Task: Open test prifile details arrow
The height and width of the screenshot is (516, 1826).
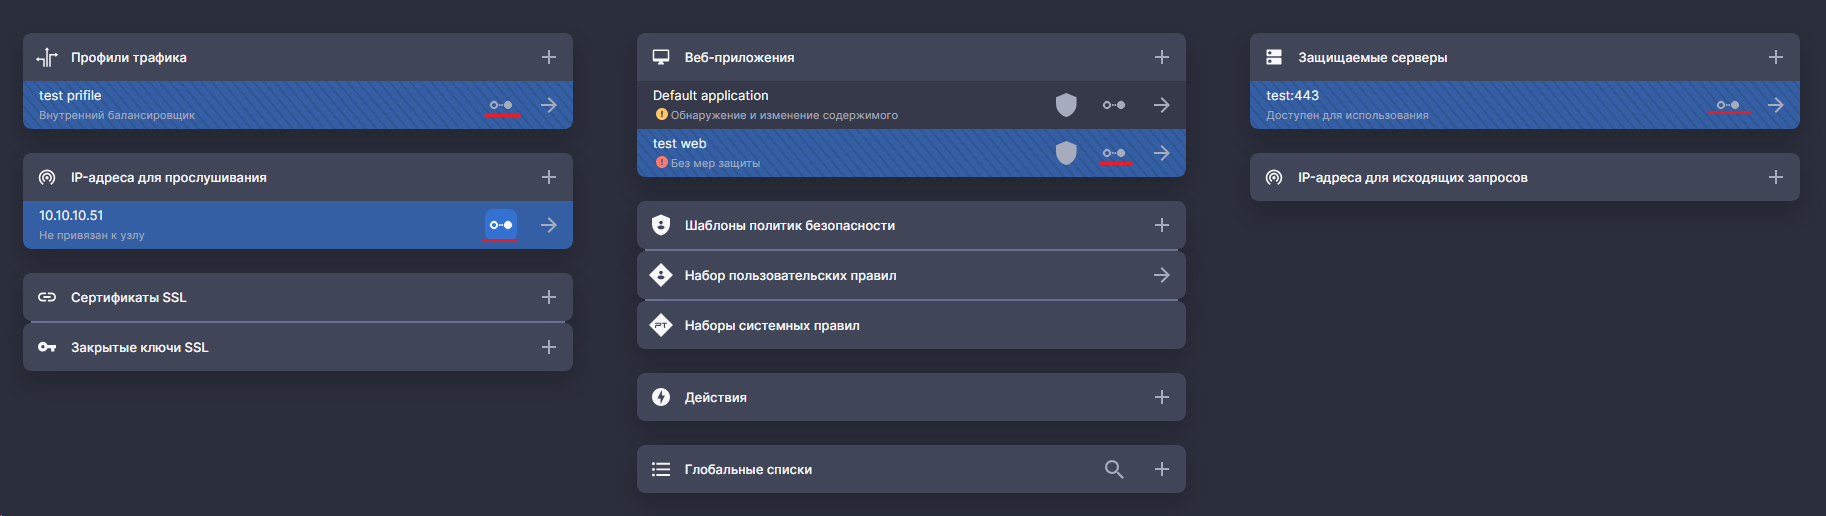Action: pyautogui.click(x=548, y=105)
